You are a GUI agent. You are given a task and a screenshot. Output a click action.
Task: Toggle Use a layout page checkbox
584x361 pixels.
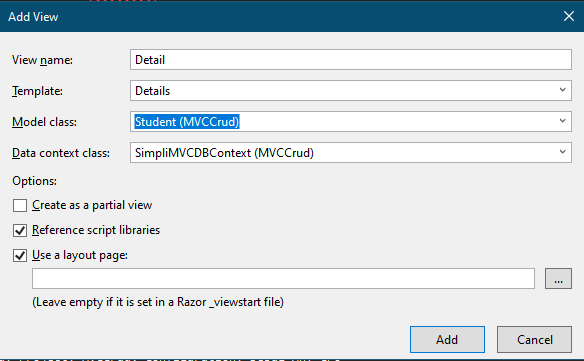point(20,256)
